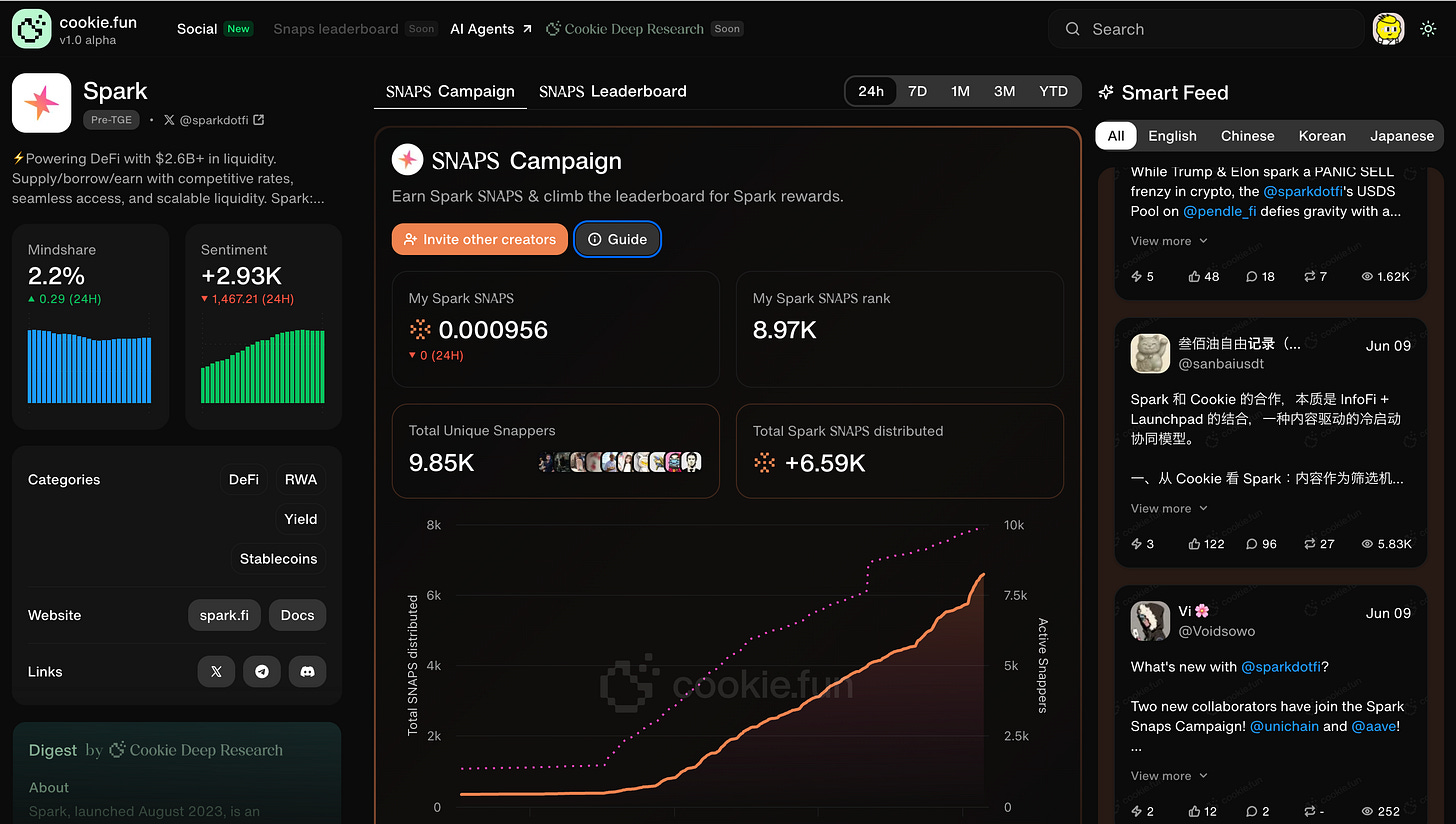Click Invite other creators button

click(480, 239)
